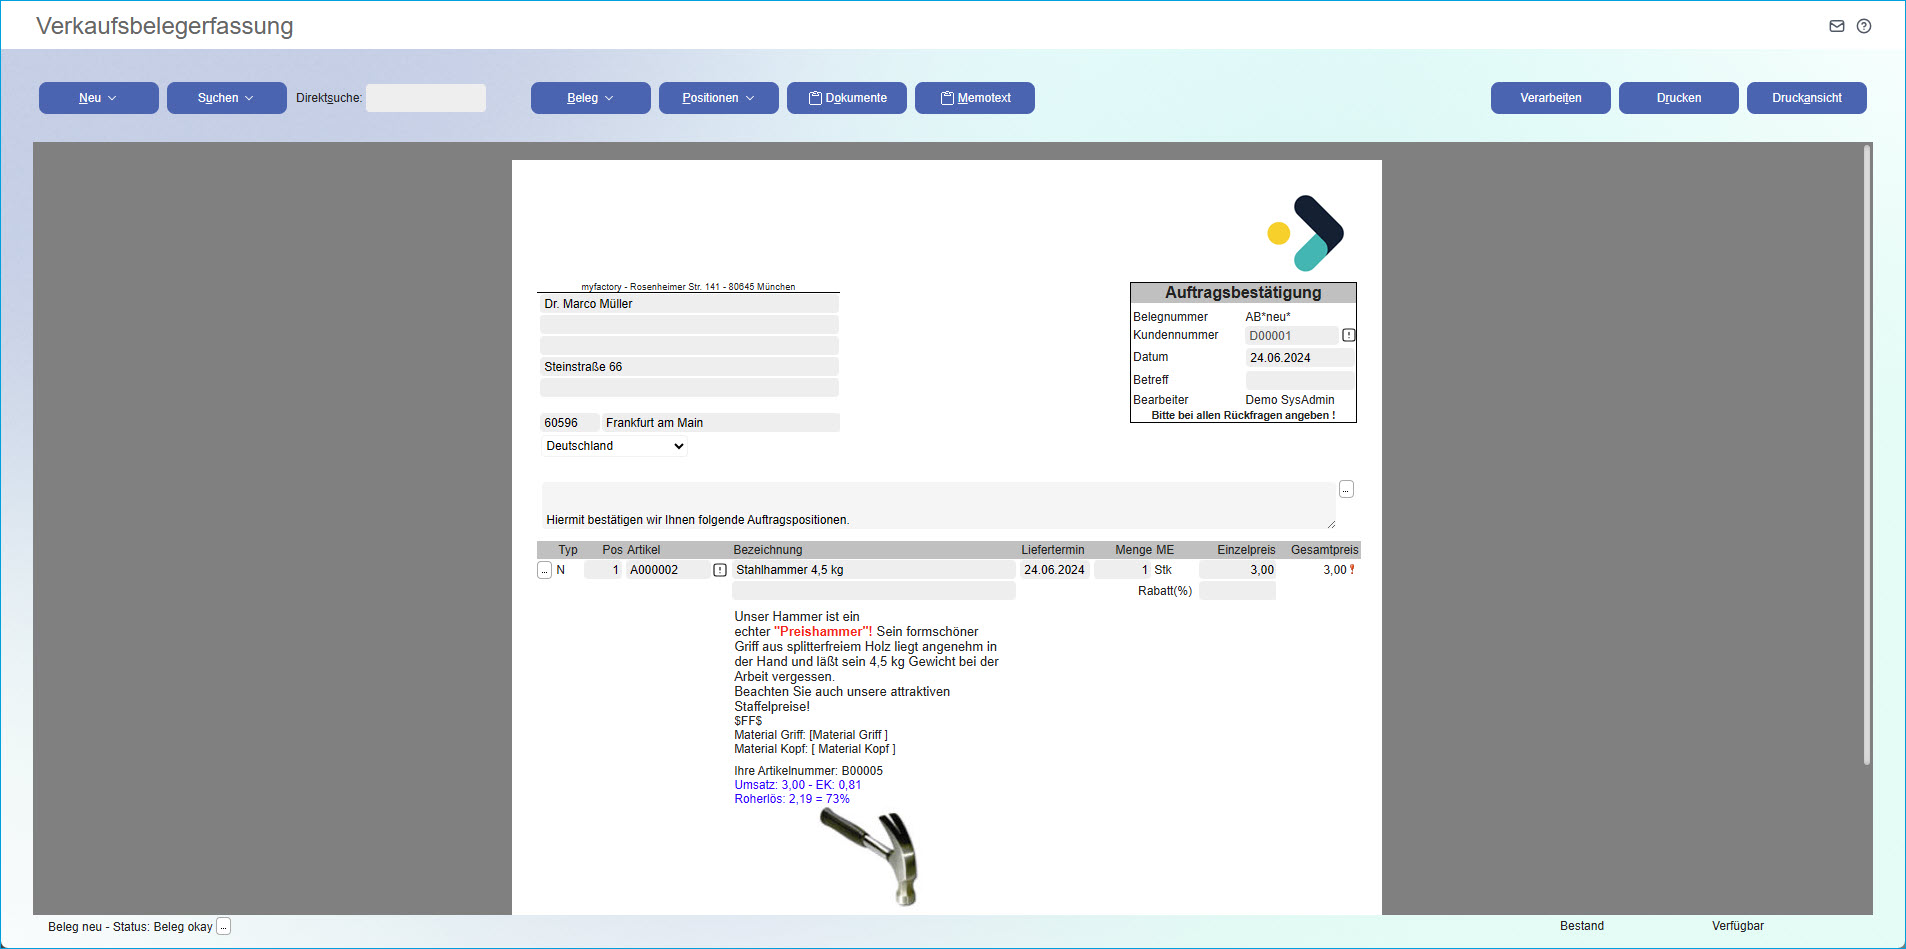Click the Verfügbar label in status bar
The image size is (1906, 949).
click(x=1738, y=926)
